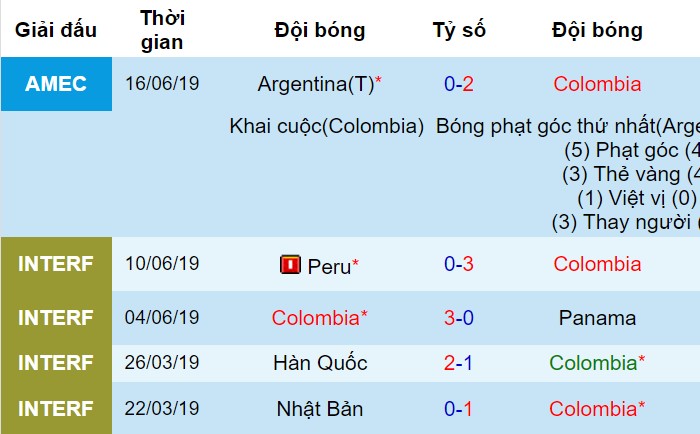This screenshot has height=434, width=700.
Task: Click the 0-2 score of Argentina match
Action: tap(458, 84)
